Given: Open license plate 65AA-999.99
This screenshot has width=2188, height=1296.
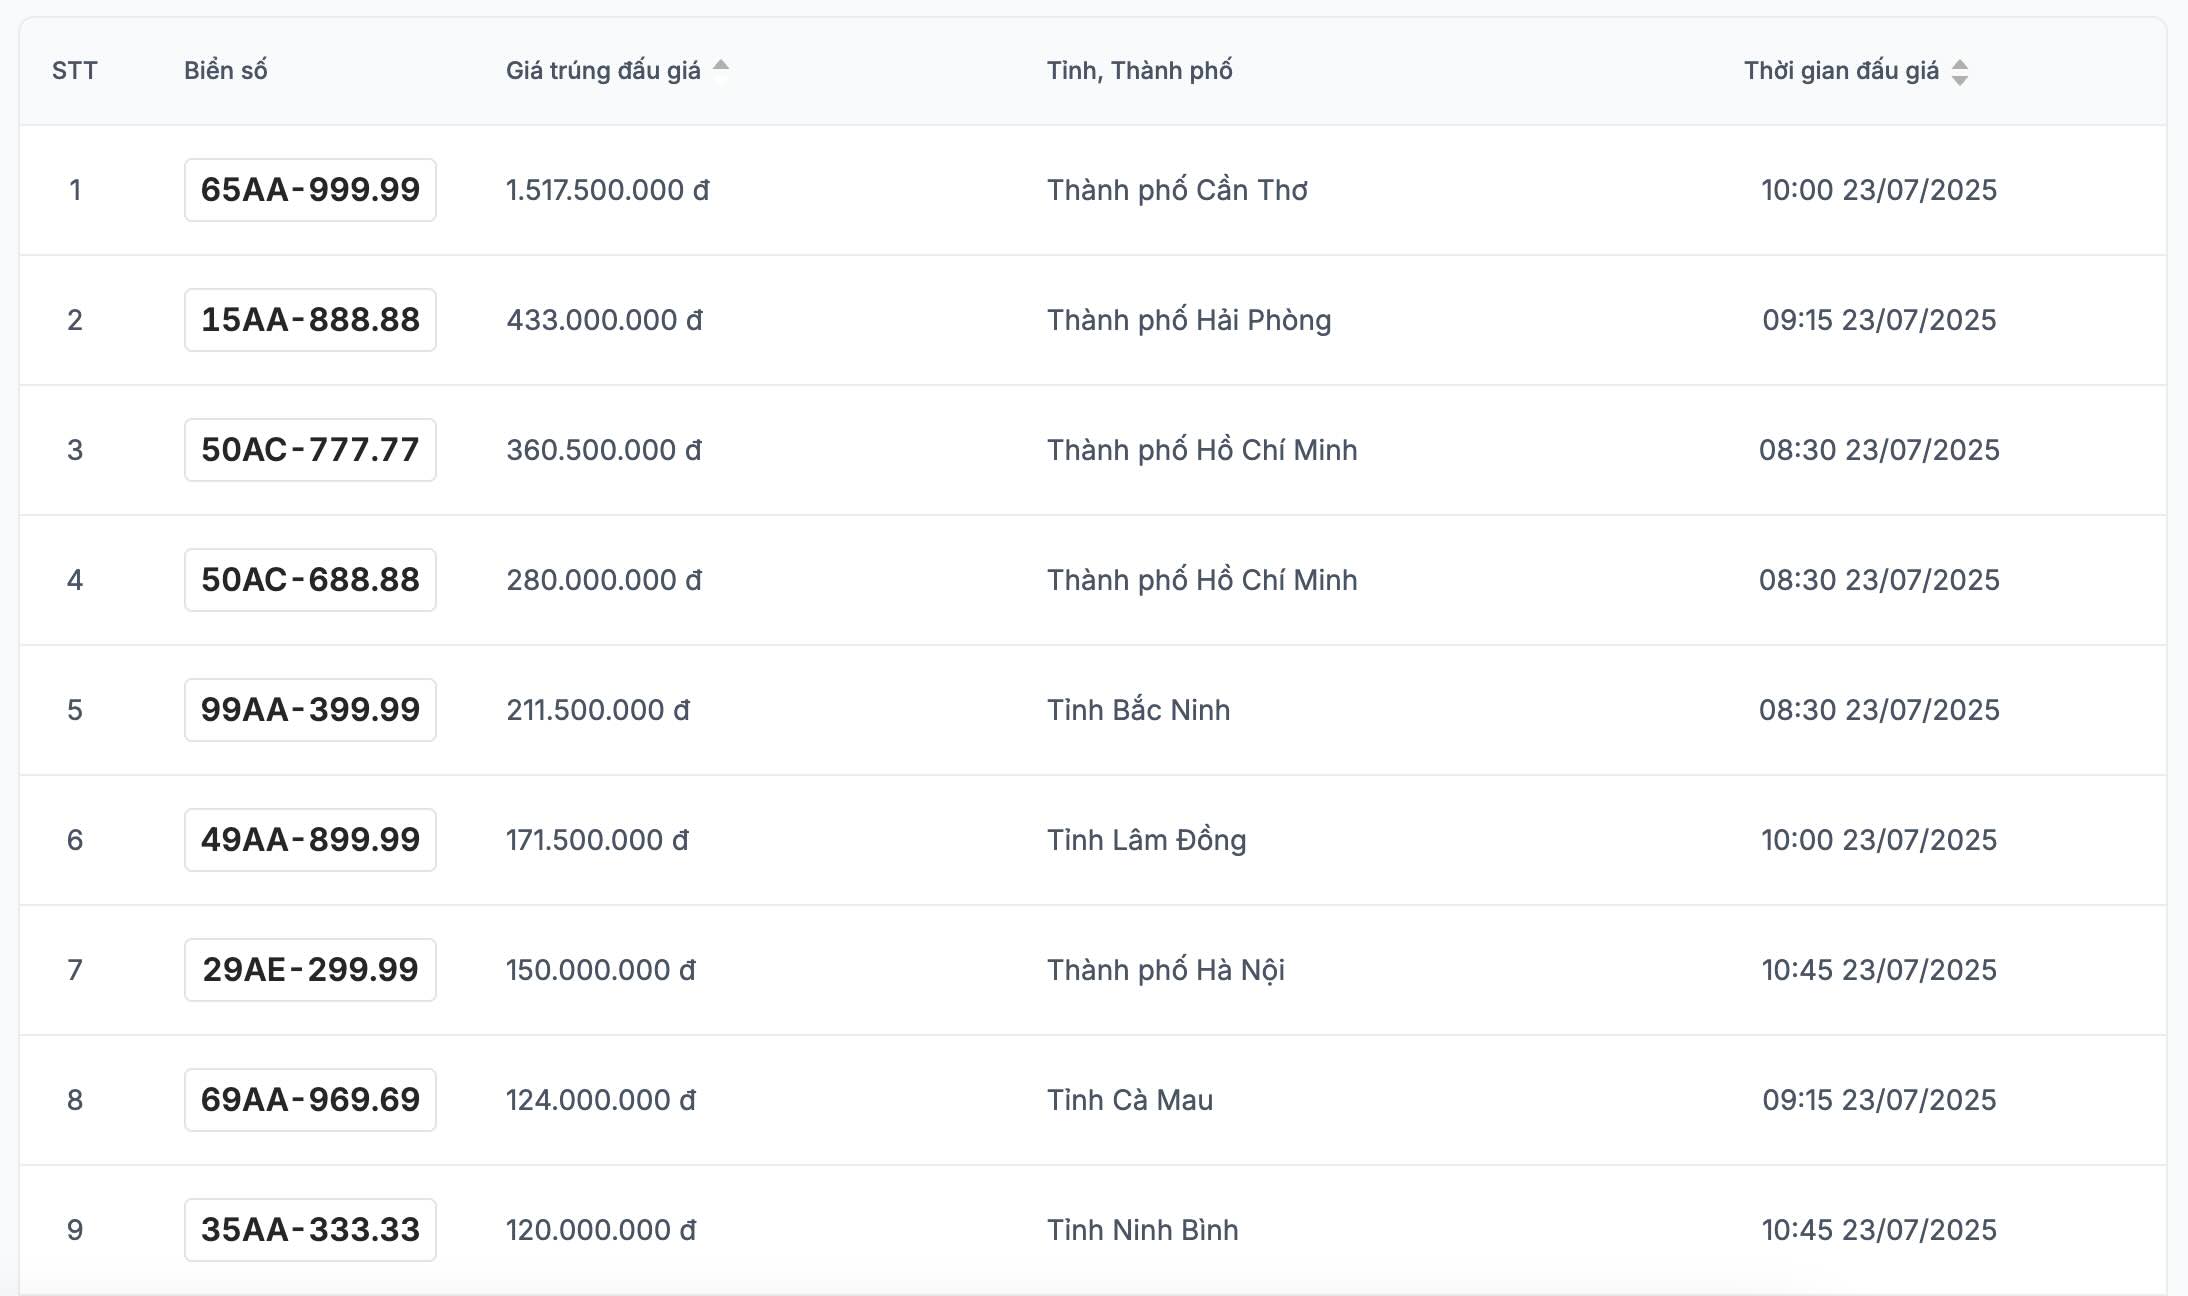Looking at the screenshot, I should point(310,190).
